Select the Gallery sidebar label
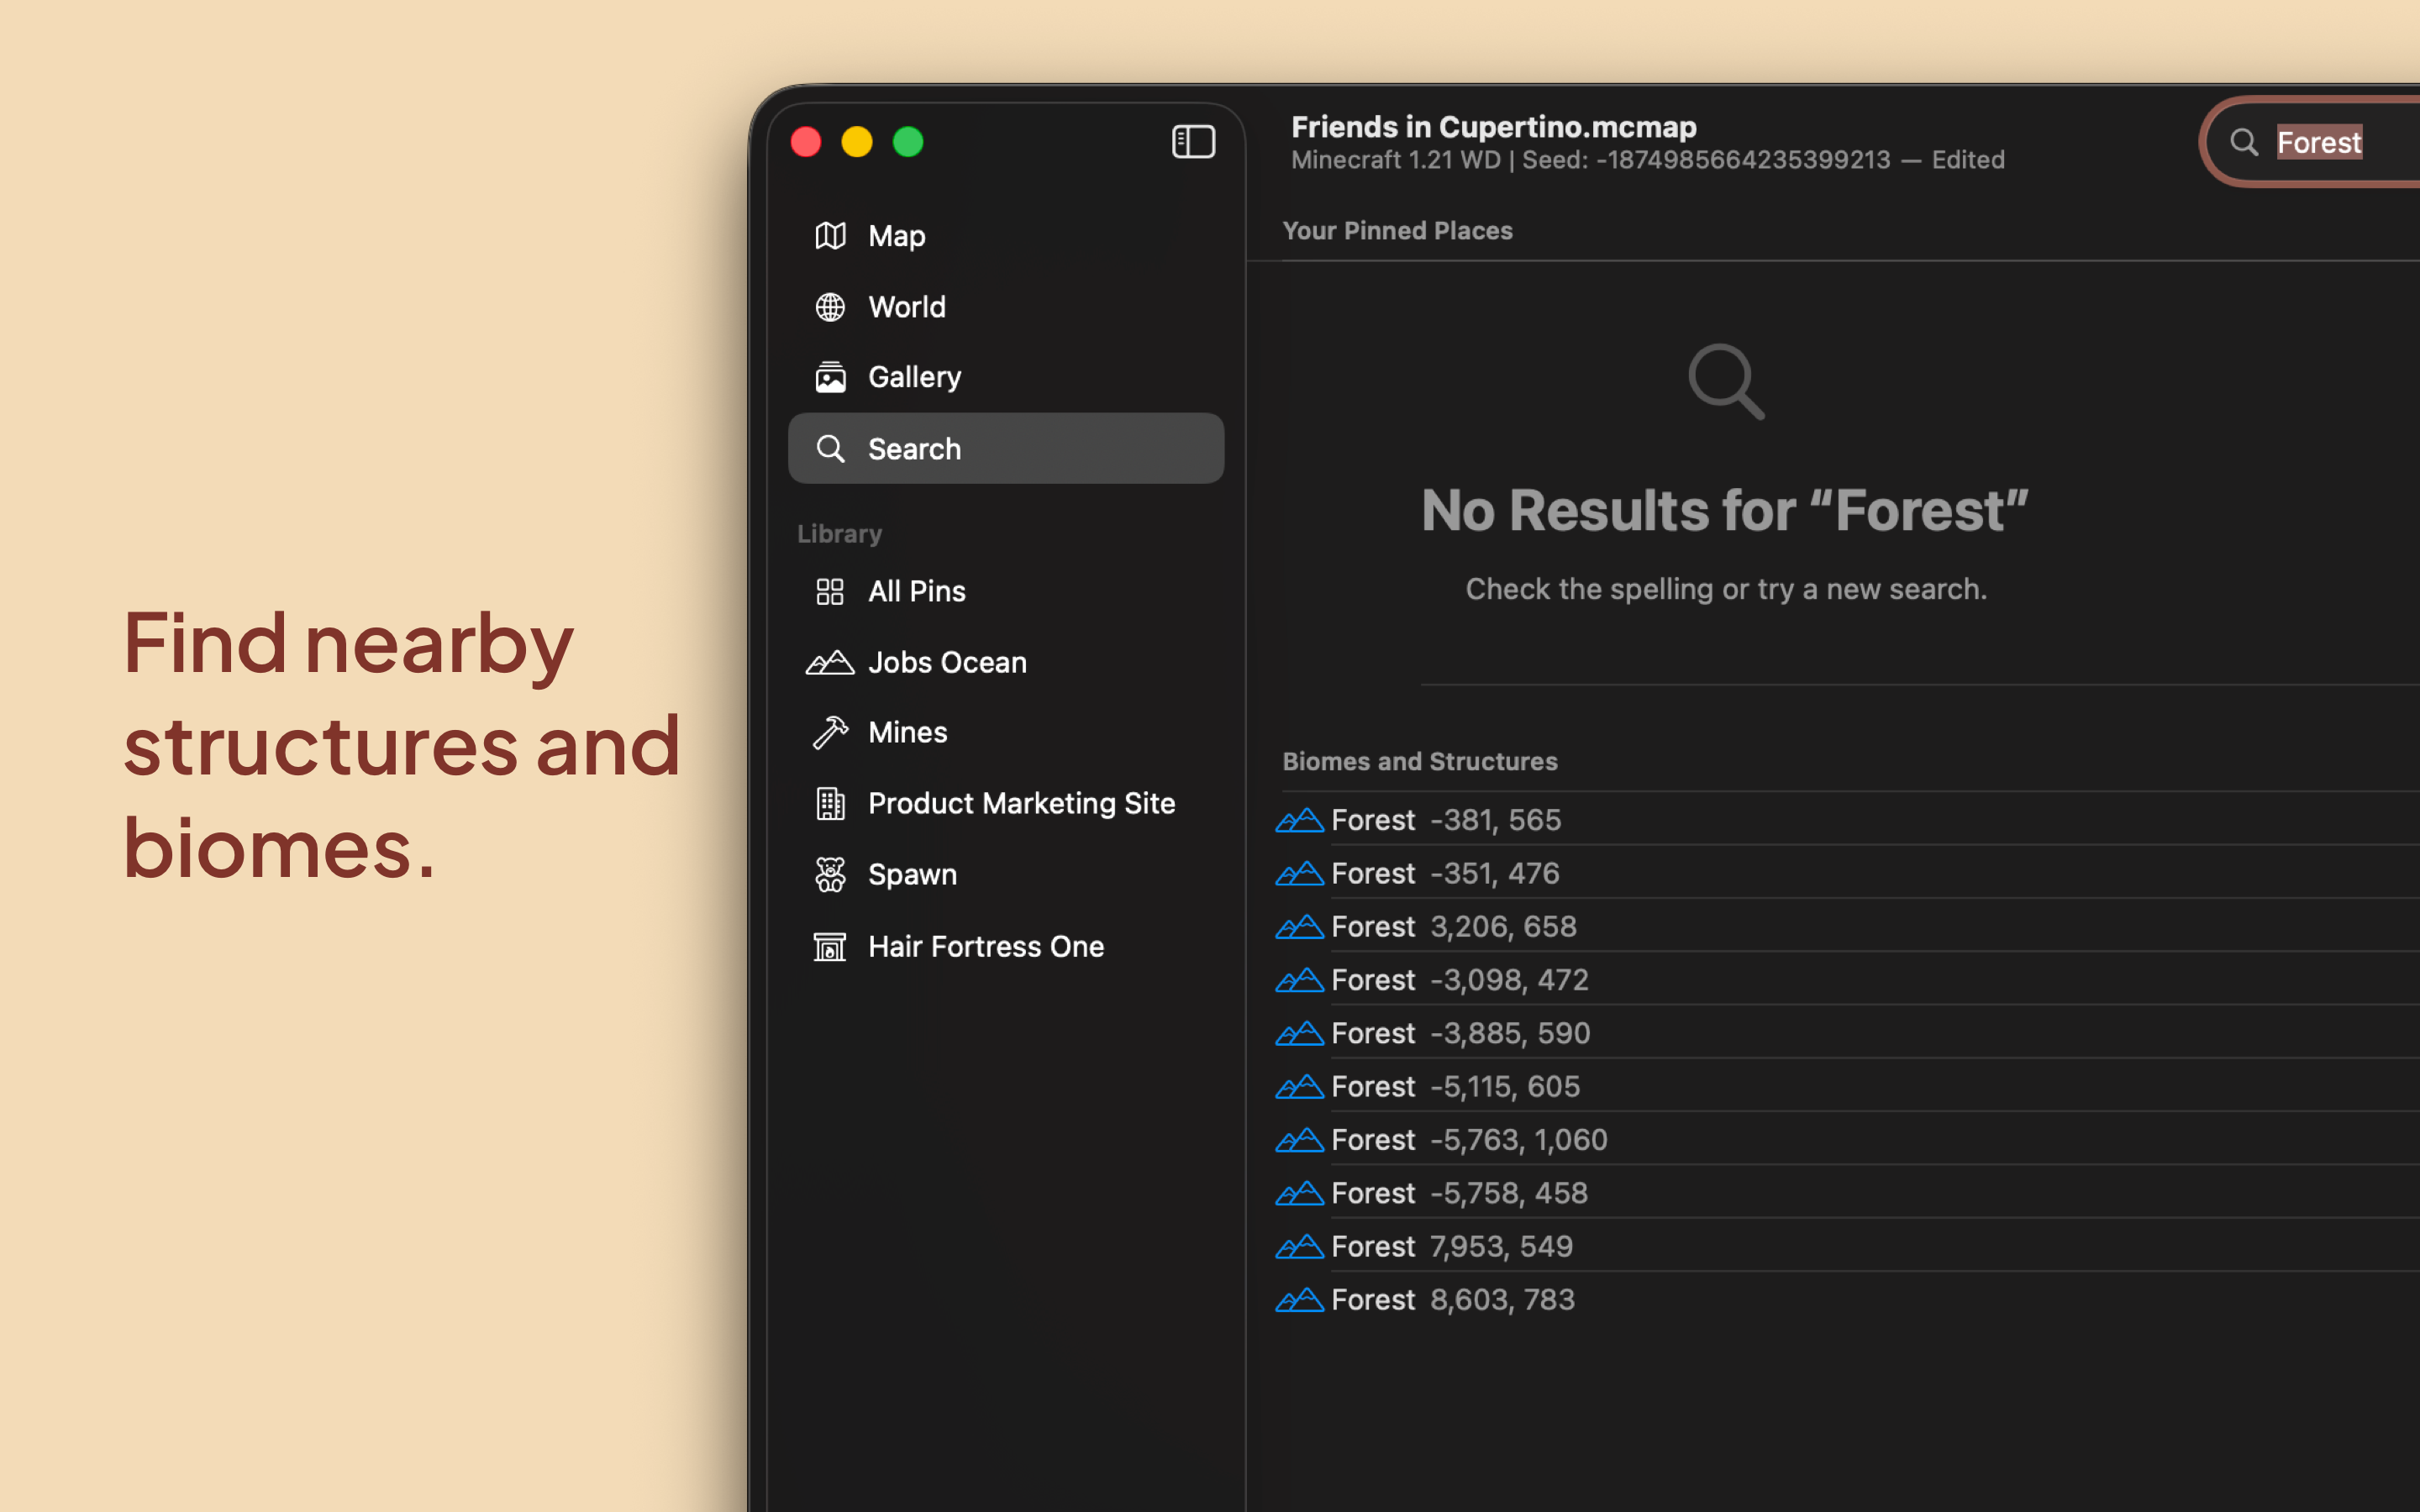Screen dimensions: 2420x1512 (x=914, y=377)
